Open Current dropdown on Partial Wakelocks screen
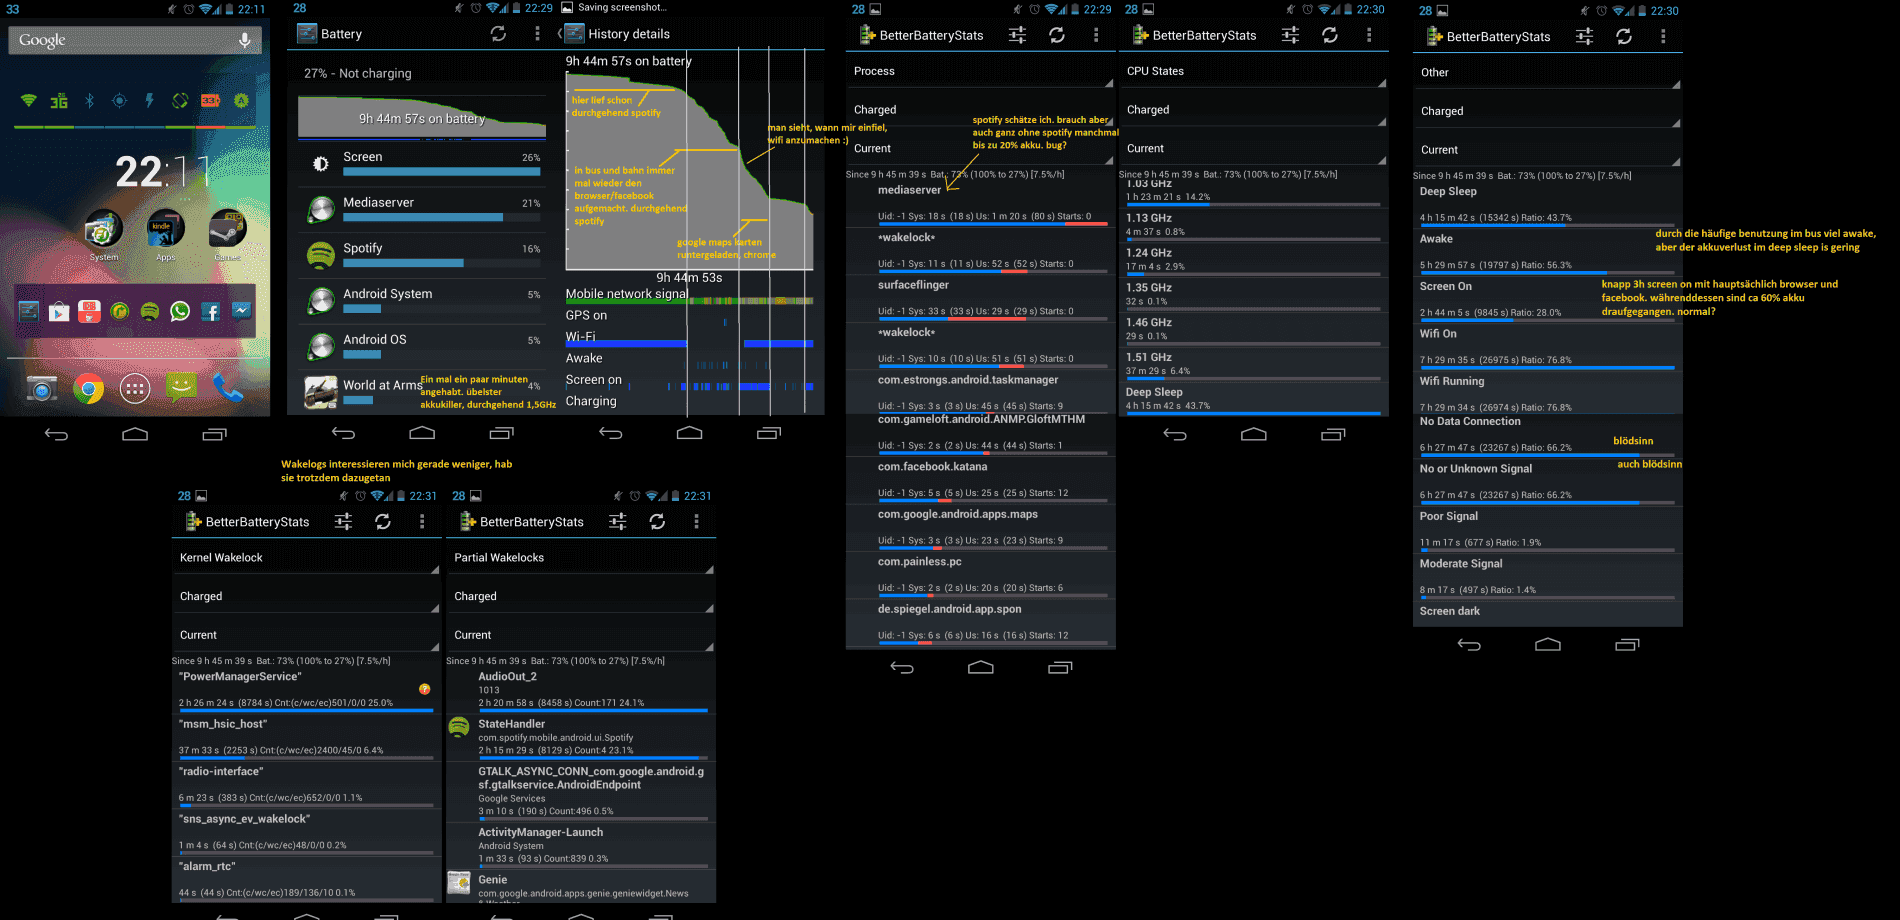Image resolution: width=1900 pixels, height=920 pixels. pyautogui.click(x=581, y=635)
